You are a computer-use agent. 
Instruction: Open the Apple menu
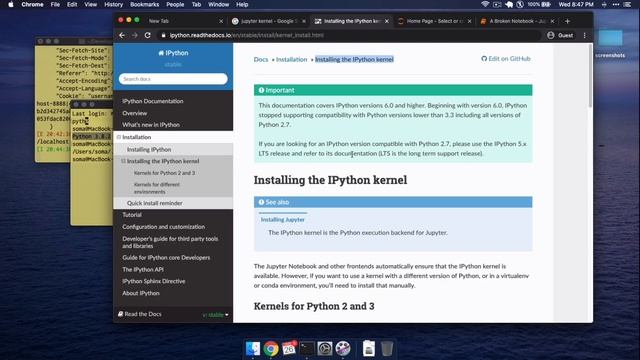(x=11, y=4)
